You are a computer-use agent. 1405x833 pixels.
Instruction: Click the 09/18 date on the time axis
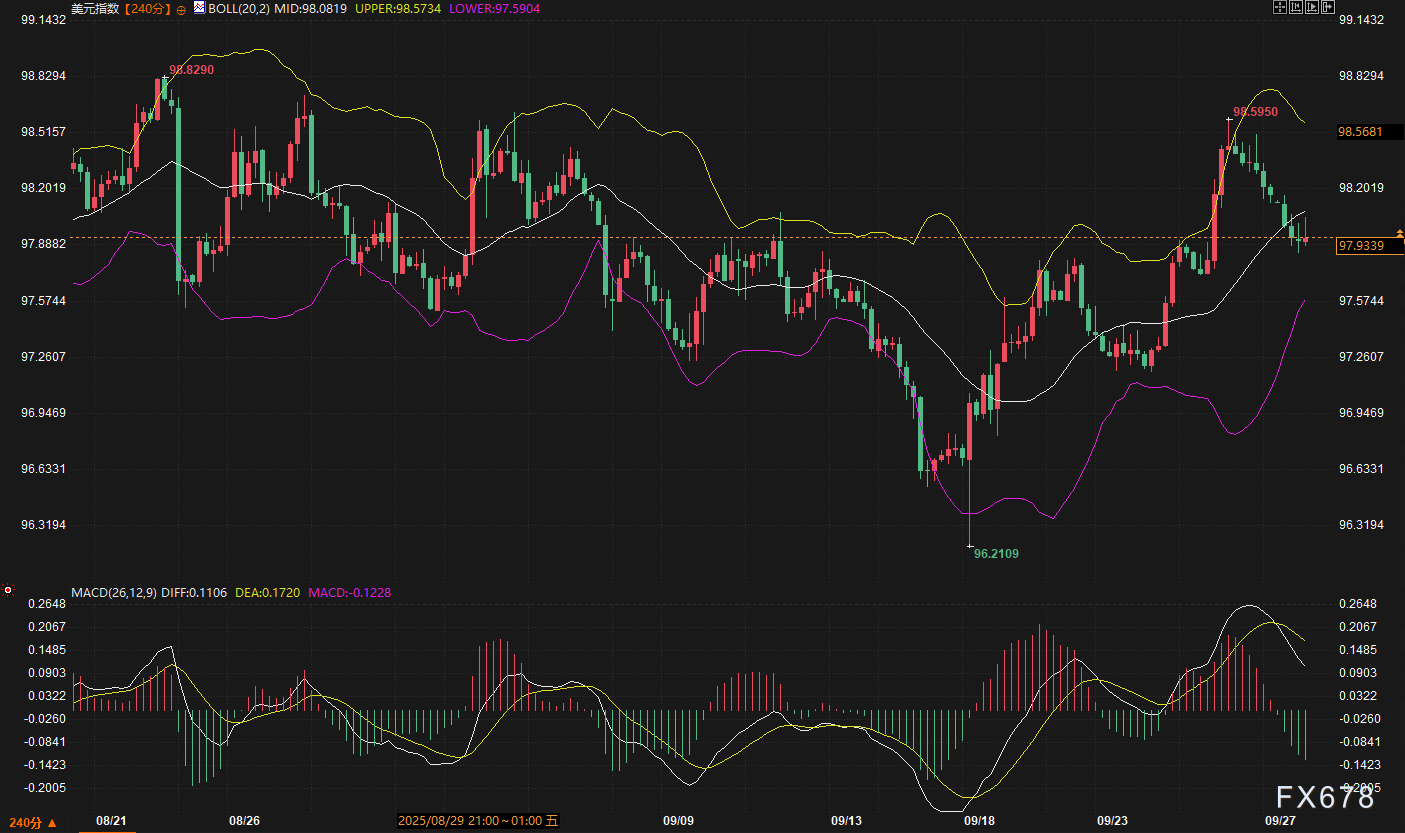pos(978,821)
